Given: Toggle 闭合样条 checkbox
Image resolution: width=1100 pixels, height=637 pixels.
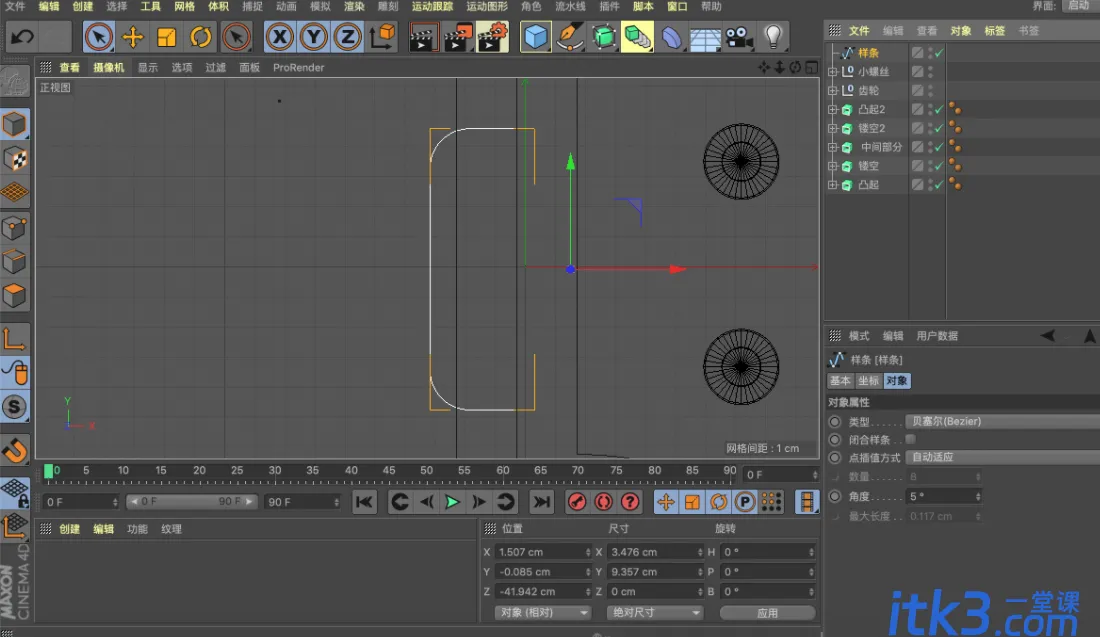Looking at the screenshot, I should click(911, 439).
